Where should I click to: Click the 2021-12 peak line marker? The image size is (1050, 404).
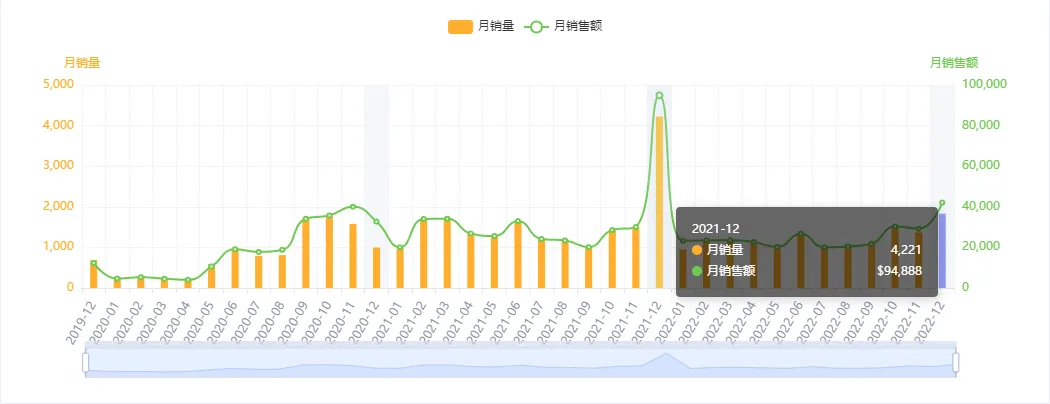tap(659, 95)
